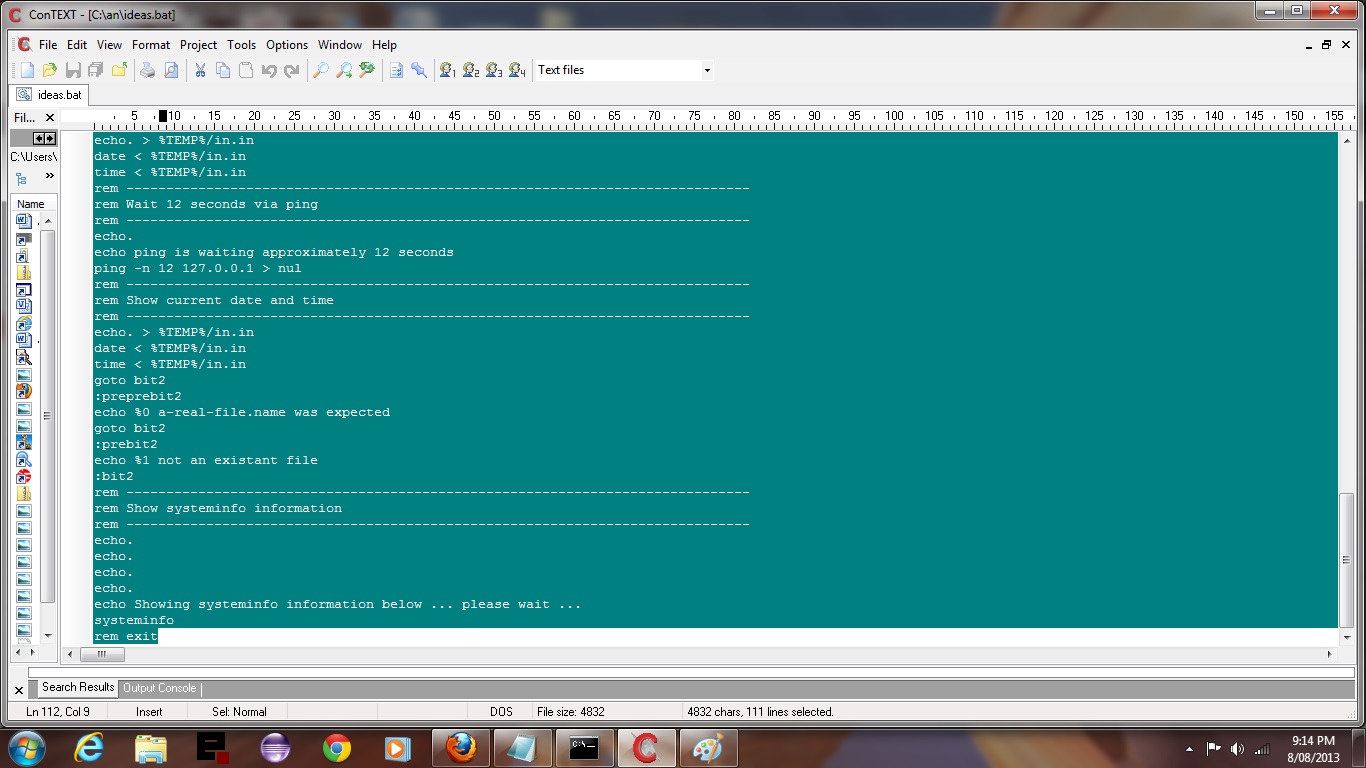Image resolution: width=1366 pixels, height=768 pixels.
Task: Run user command 3 icon
Action: (x=494, y=70)
